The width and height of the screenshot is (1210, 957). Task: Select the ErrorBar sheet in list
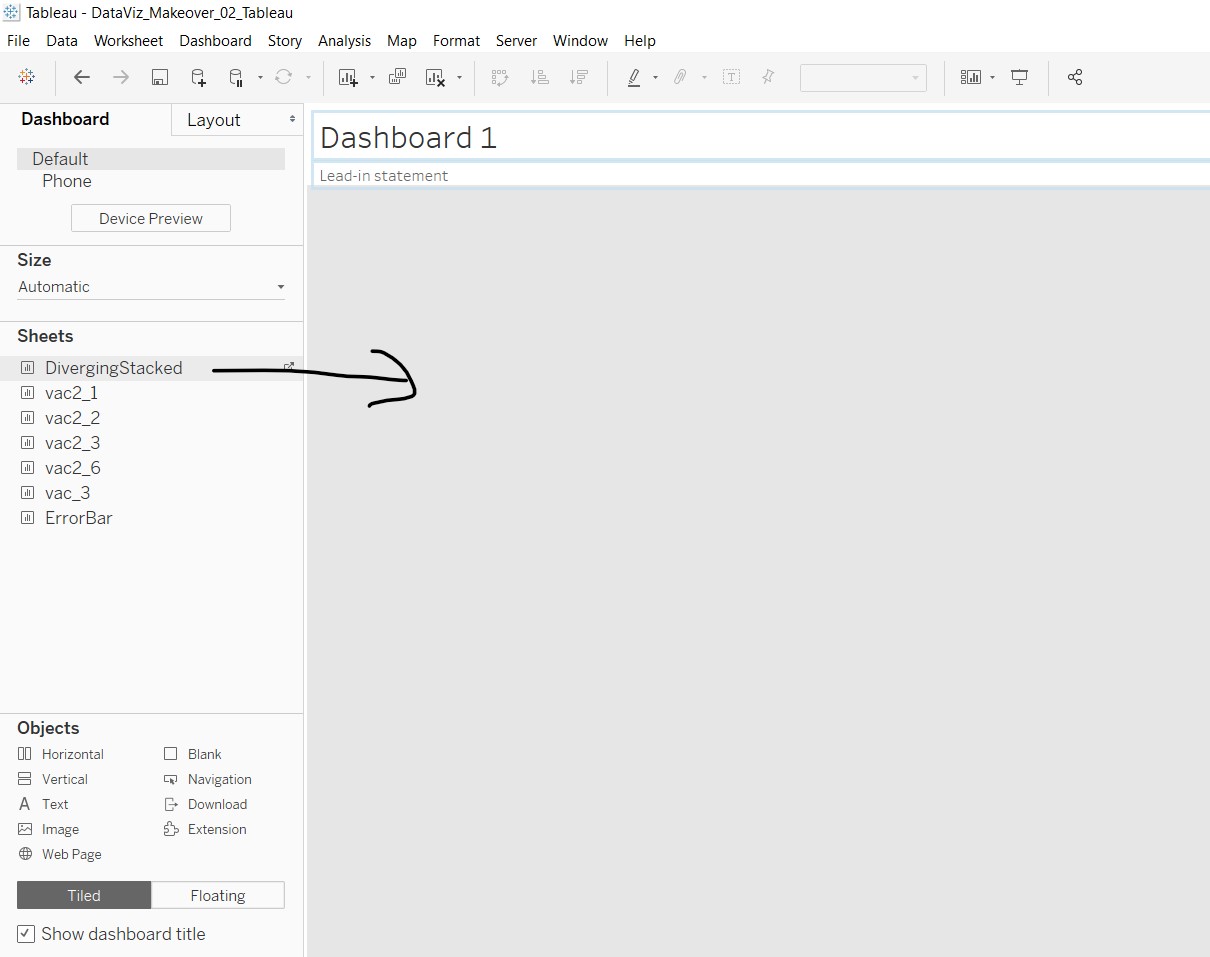[78, 518]
